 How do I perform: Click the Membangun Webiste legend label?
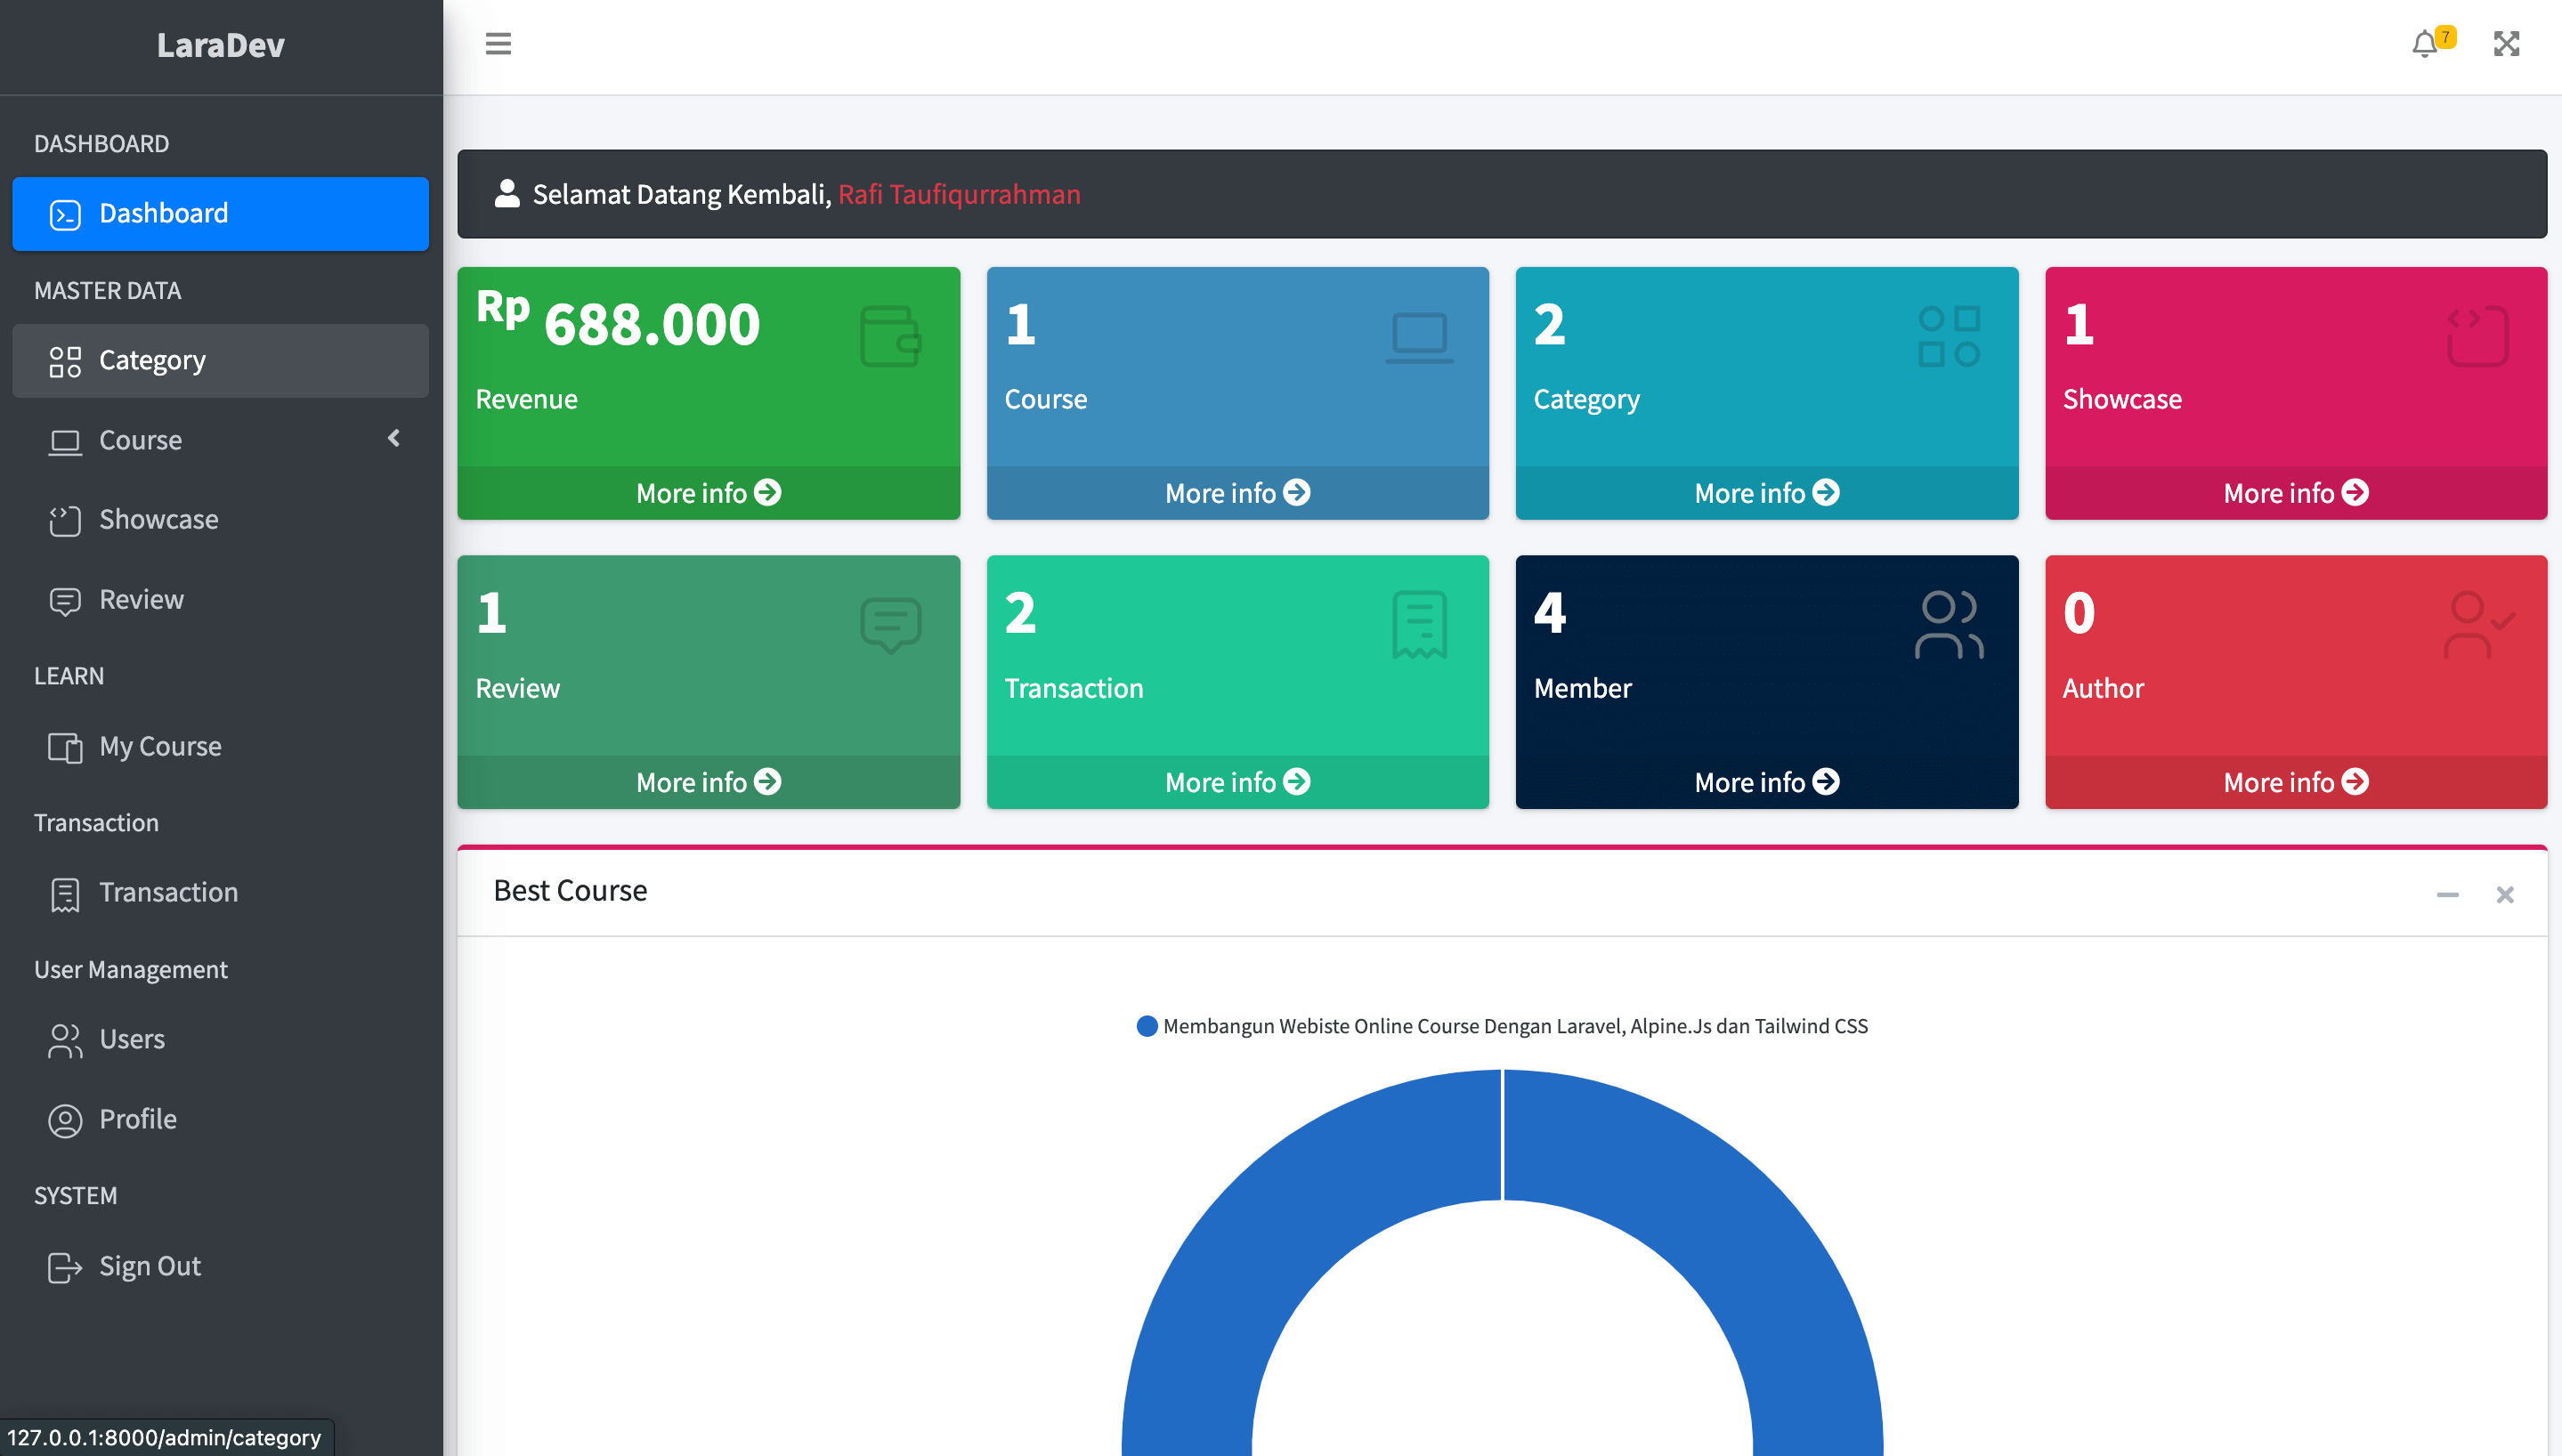pyautogui.click(x=1515, y=1026)
